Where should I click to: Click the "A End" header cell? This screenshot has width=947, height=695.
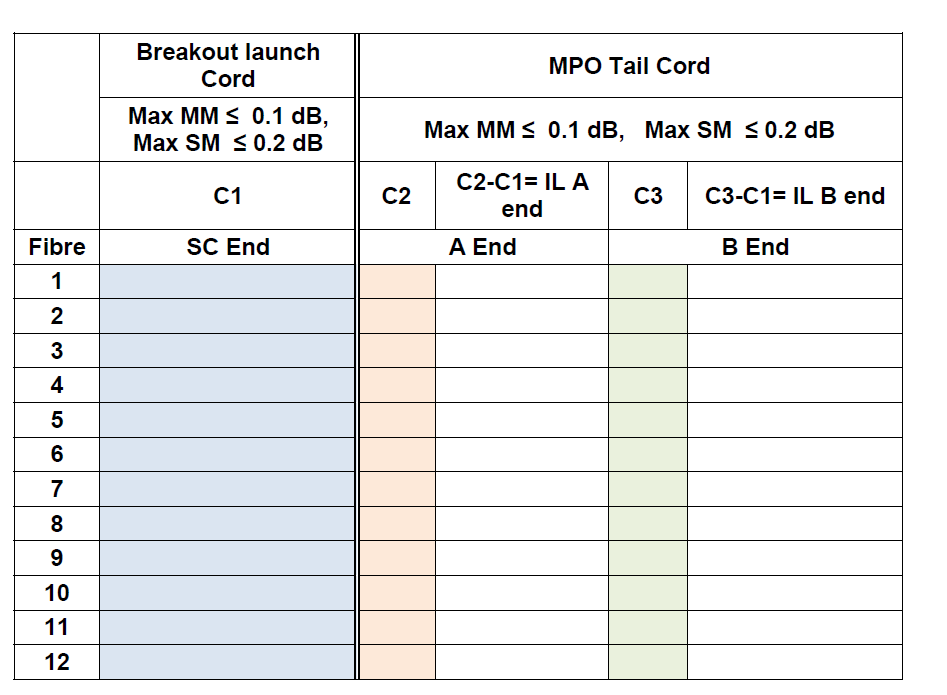(483, 247)
